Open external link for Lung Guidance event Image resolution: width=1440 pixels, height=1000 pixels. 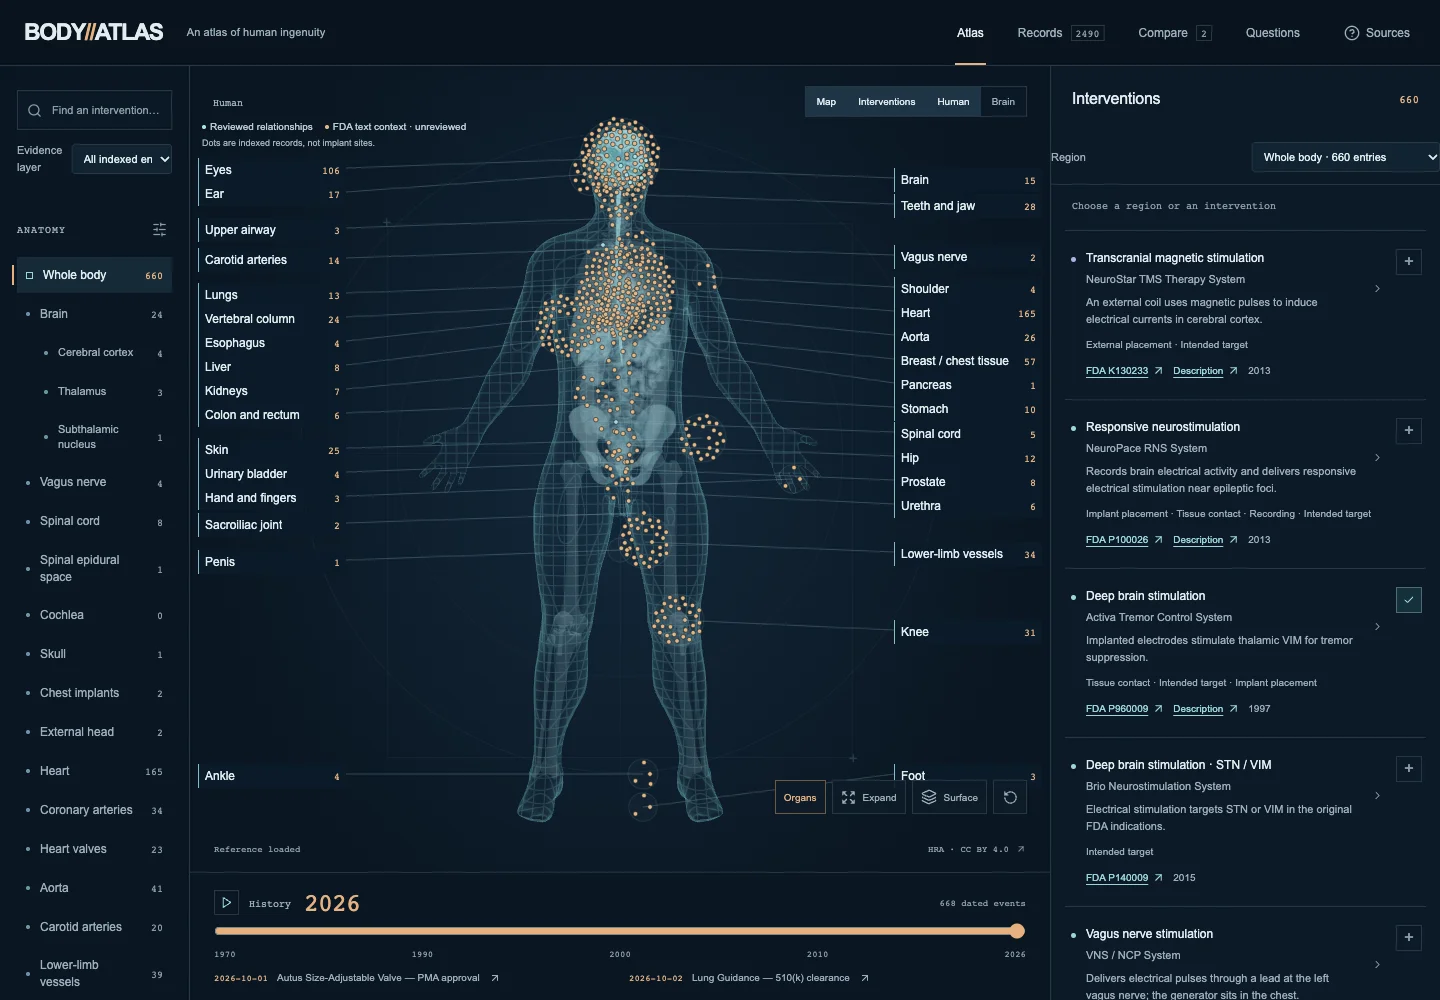865,978
